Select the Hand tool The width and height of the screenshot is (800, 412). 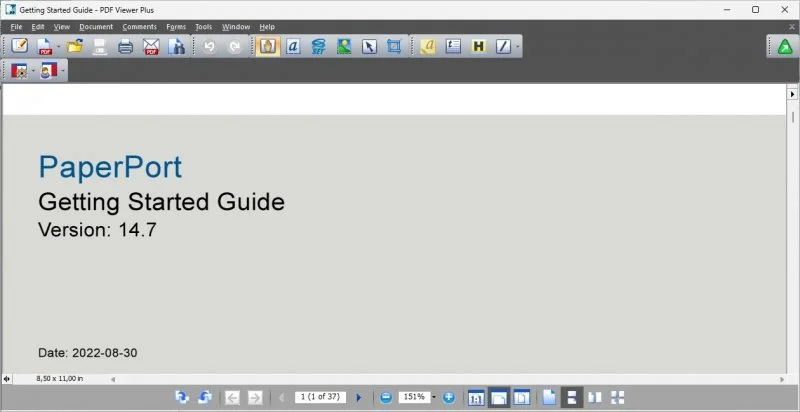click(x=268, y=46)
